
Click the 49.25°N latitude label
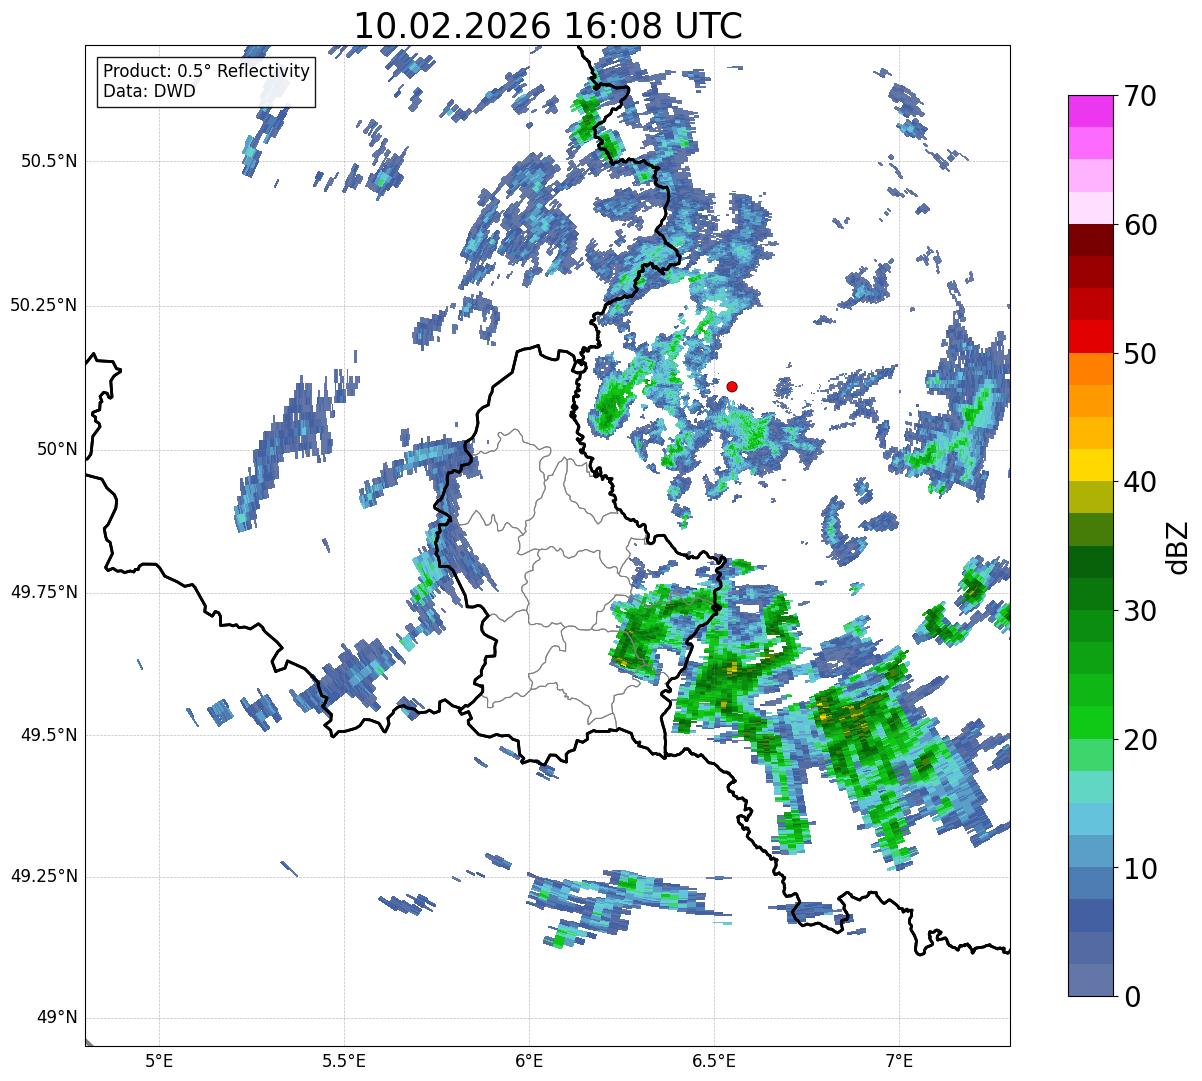(43, 877)
